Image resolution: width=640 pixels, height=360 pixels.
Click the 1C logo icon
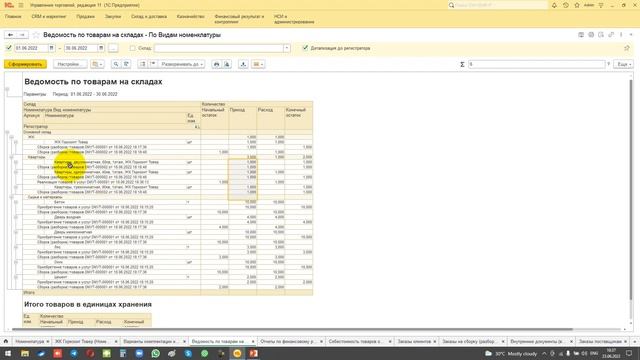coord(9,5)
